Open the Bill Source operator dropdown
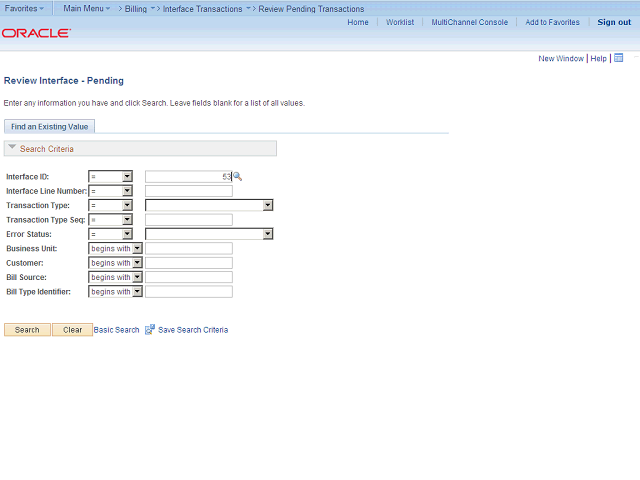The width and height of the screenshot is (640, 480). click(116, 277)
